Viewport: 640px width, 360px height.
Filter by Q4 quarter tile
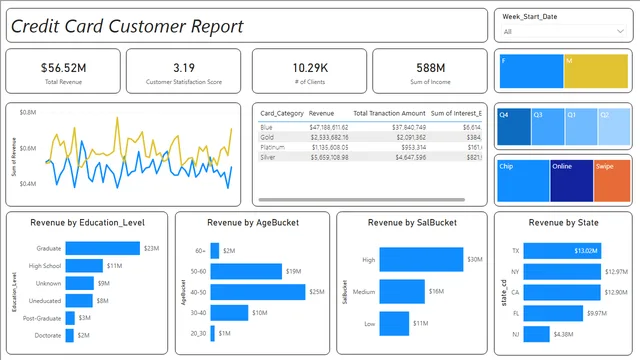click(514, 127)
